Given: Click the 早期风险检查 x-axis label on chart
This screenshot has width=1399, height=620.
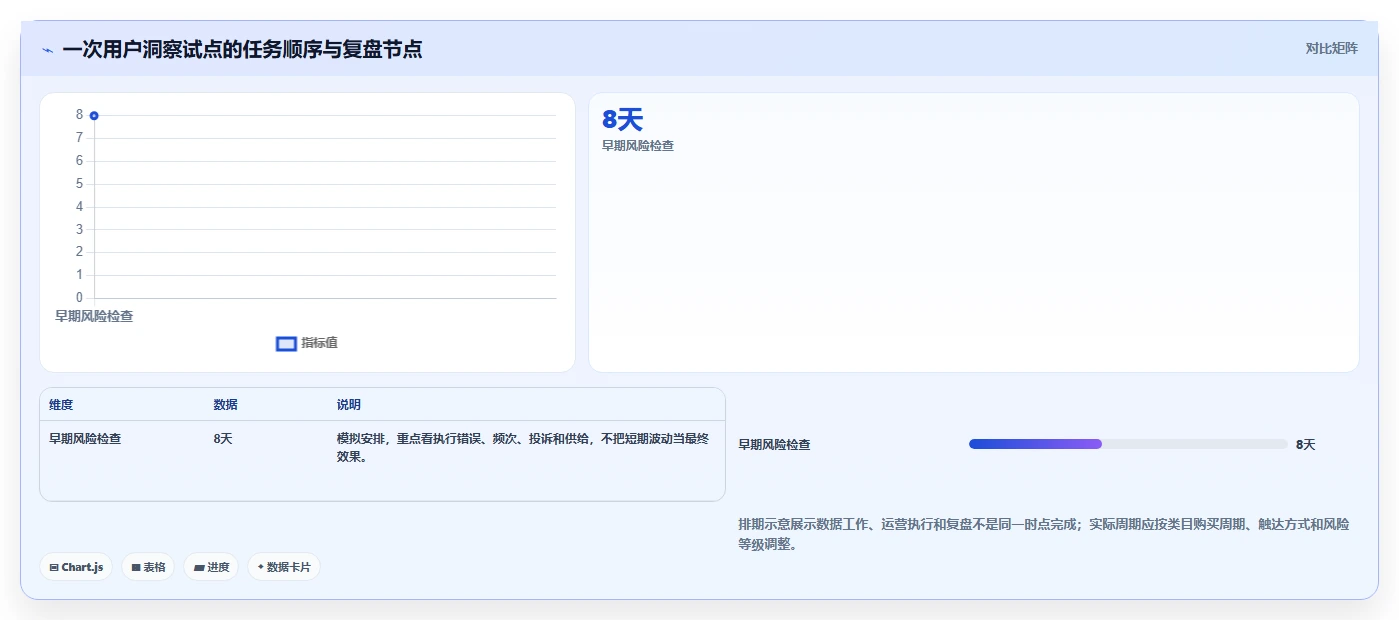Looking at the screenshot, I should pyautogui.click(x=94, y=316).
